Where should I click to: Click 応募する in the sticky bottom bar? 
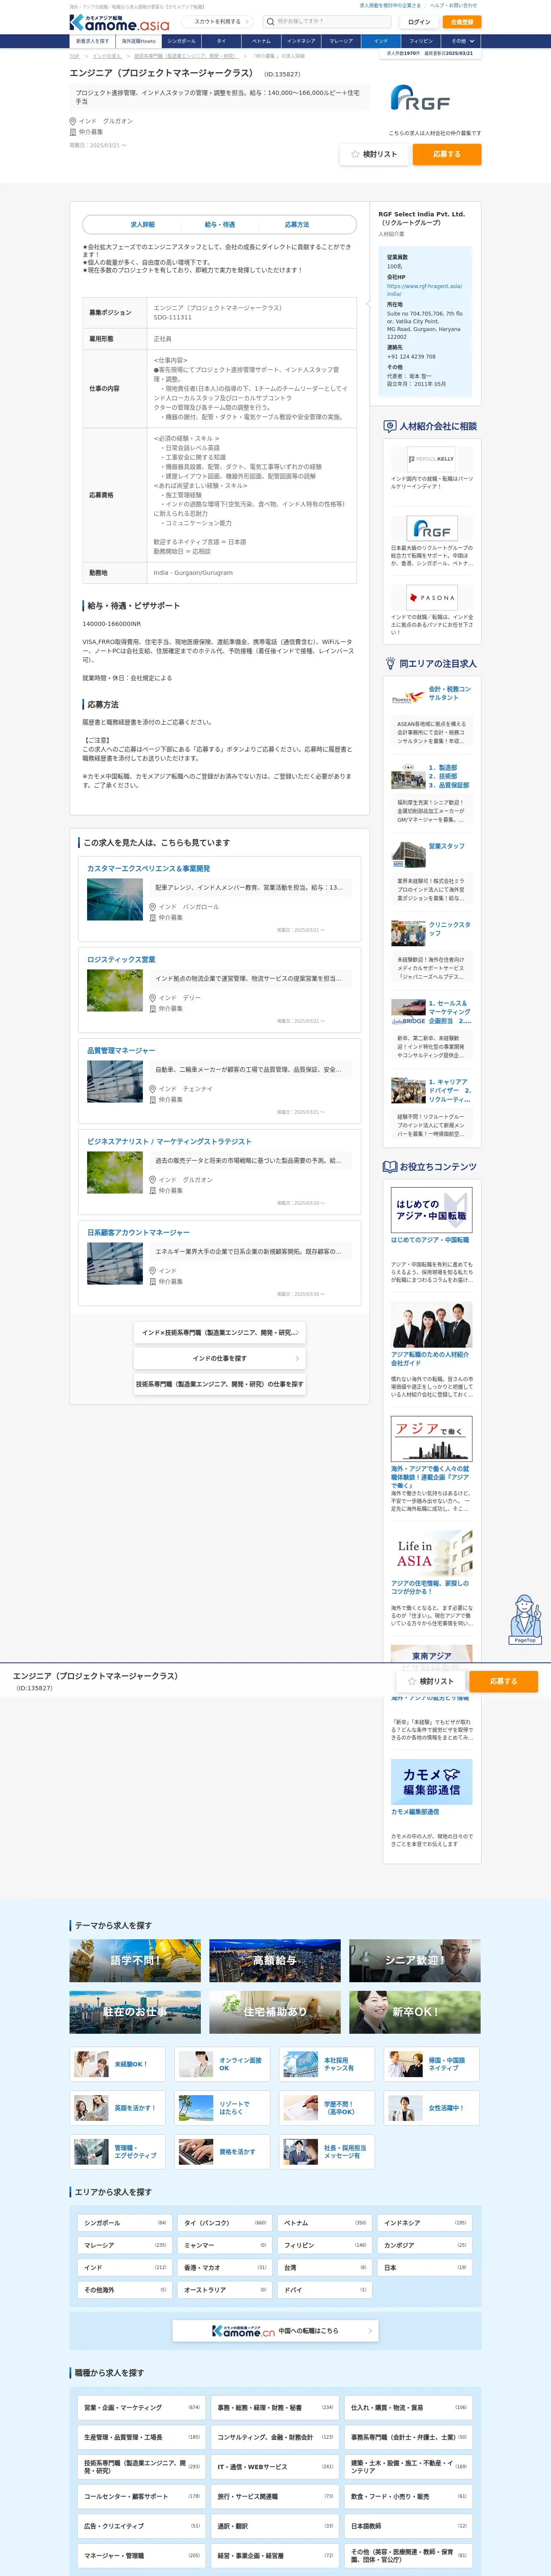(x=503, y=1681)
